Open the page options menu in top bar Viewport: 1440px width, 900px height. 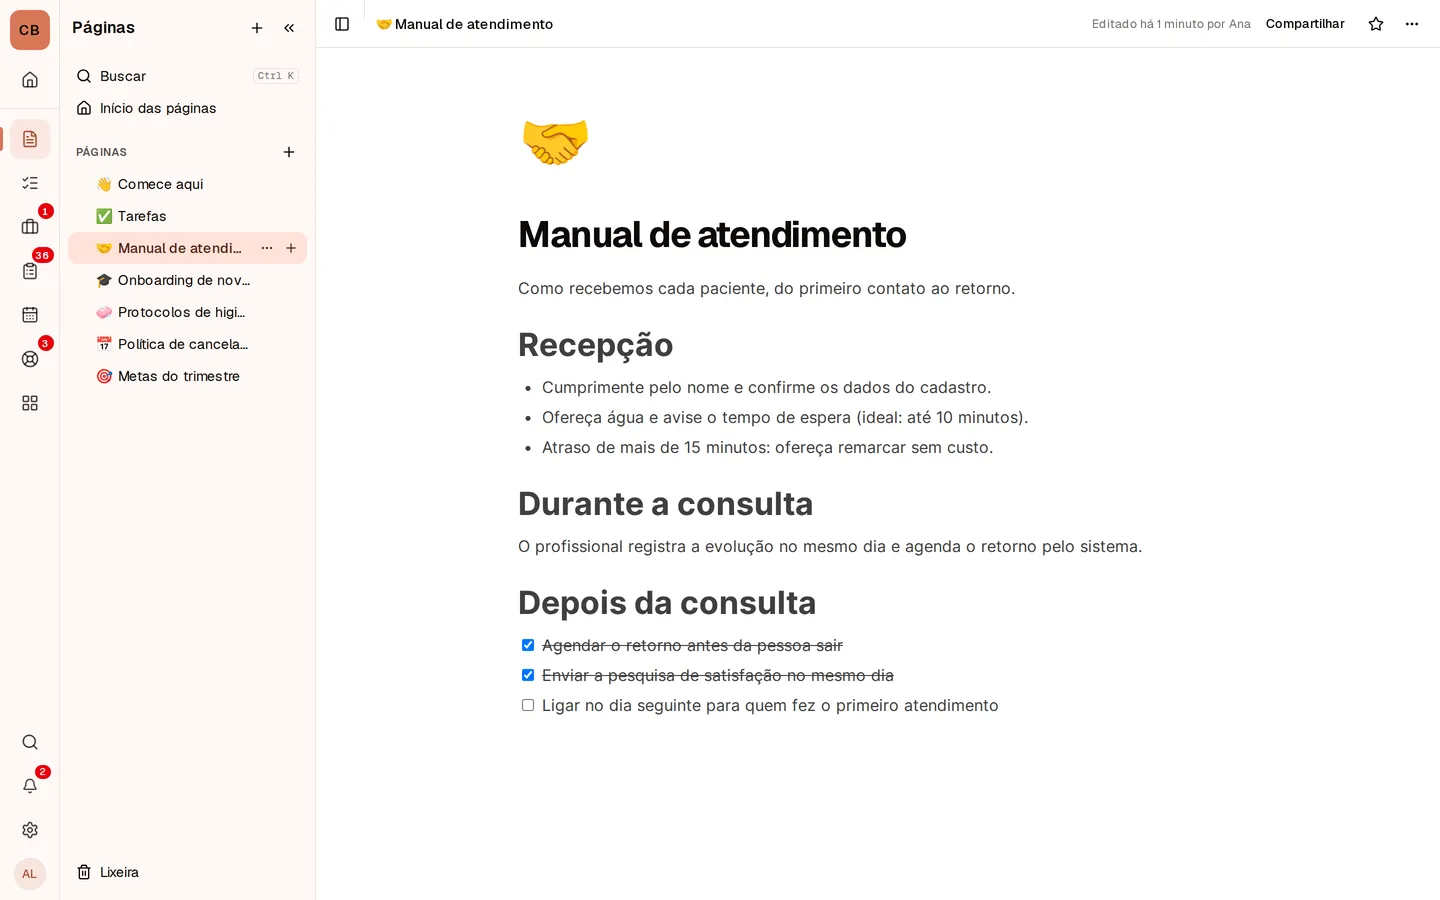(x=1412, y=24)
